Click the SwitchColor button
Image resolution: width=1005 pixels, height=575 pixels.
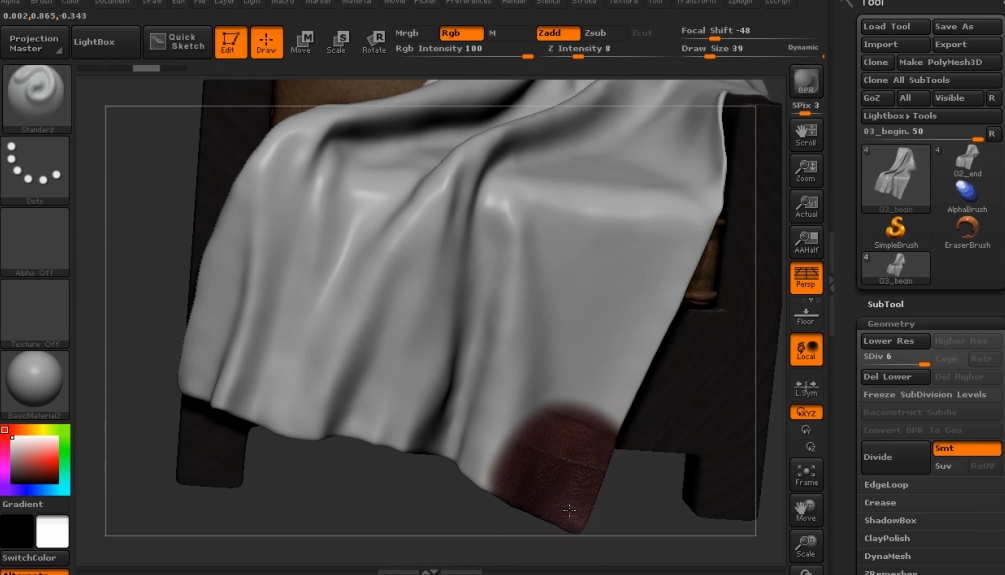(35, 558)
